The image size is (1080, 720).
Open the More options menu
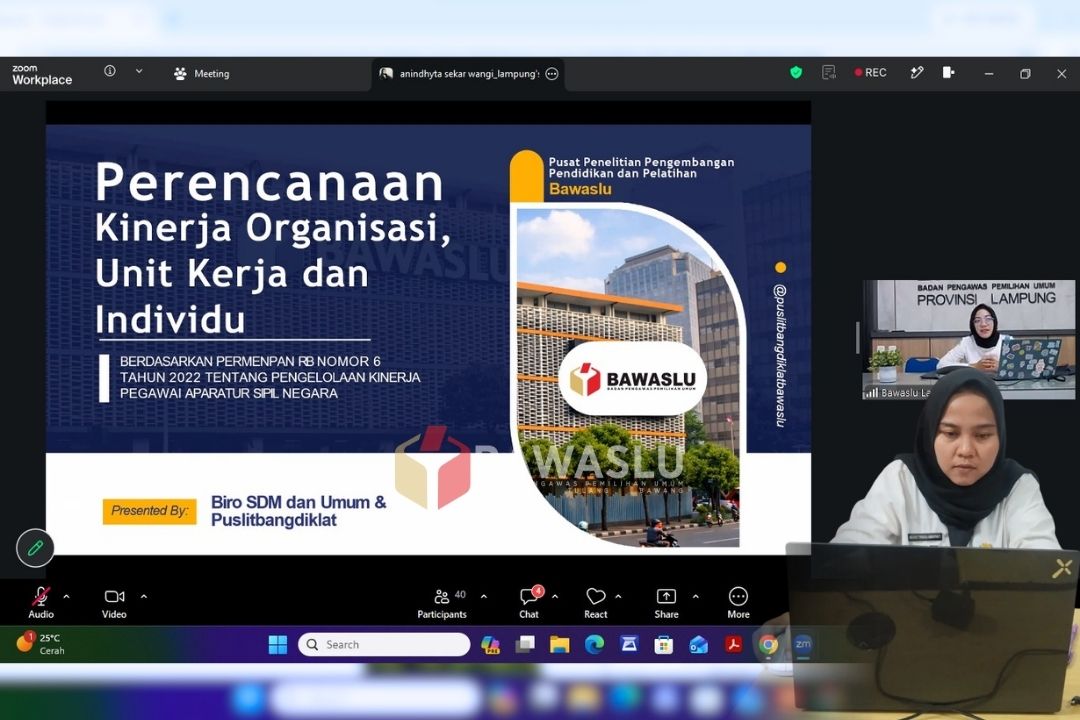click(x=738, y=602)
